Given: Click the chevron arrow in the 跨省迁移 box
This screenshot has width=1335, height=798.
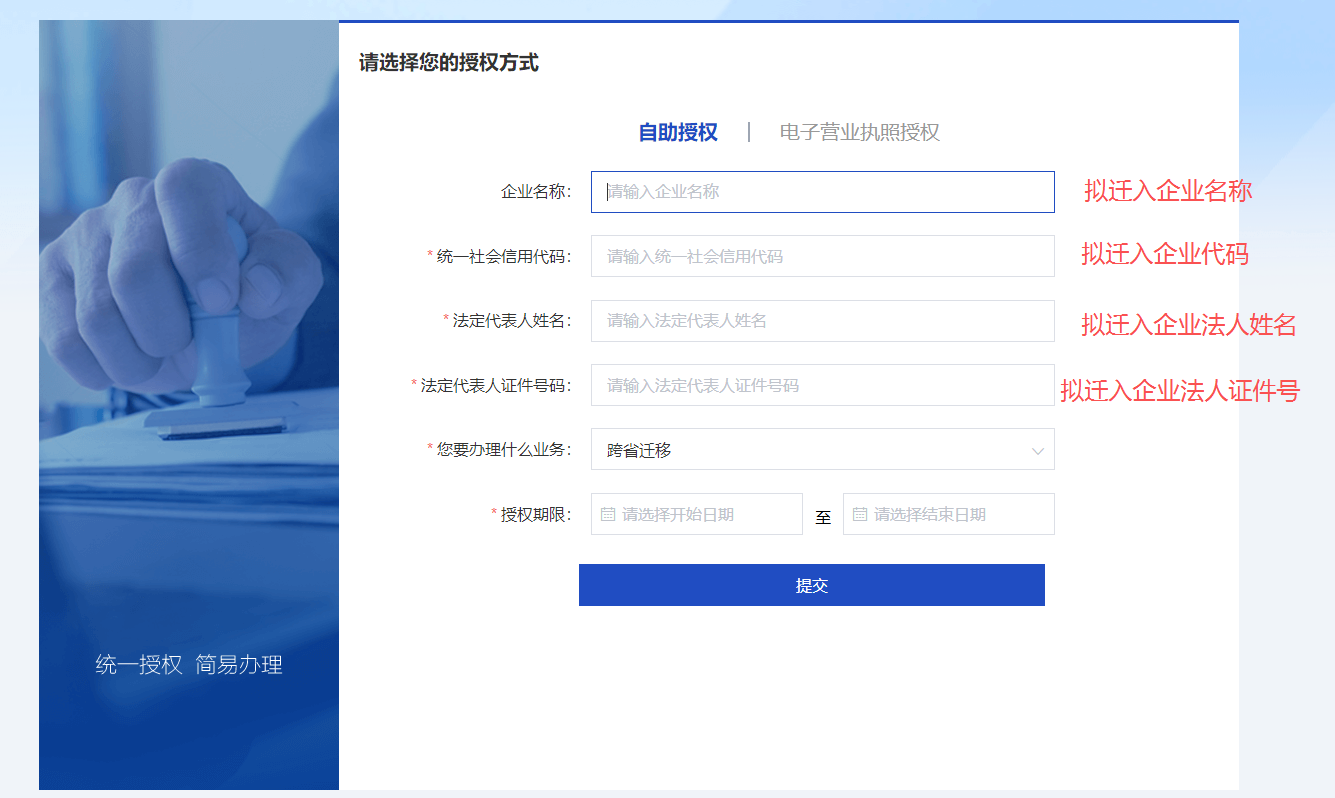Looking at the screenshot, I should tap(1037, 451).
